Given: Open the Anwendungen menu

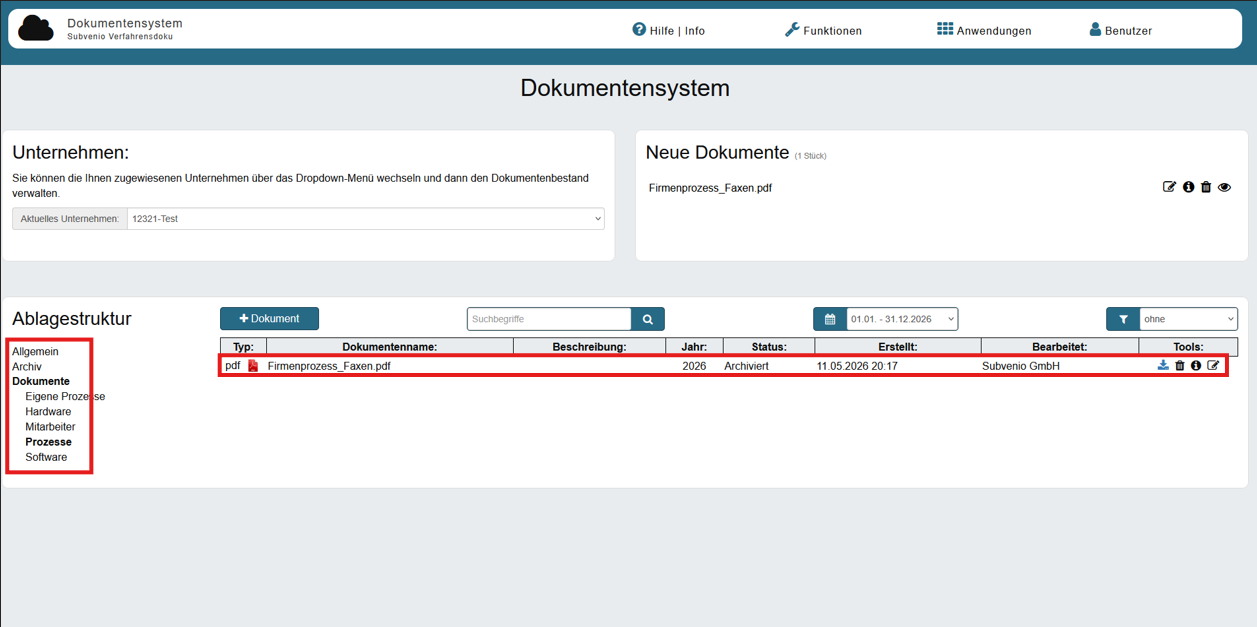Looking at the screenshot, I should (x=984, y=30).
